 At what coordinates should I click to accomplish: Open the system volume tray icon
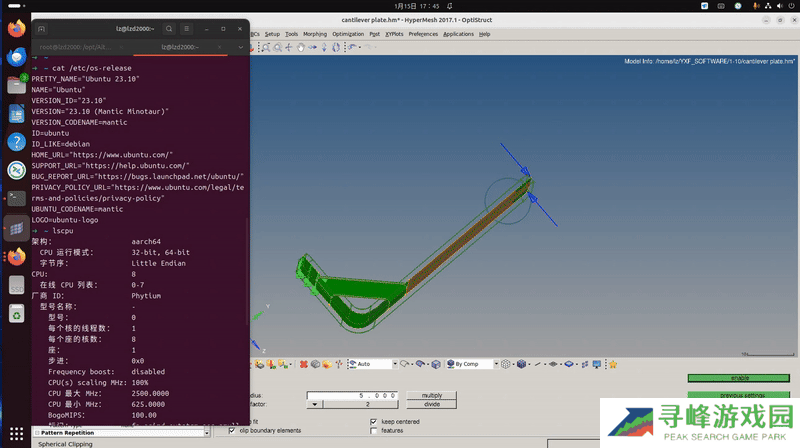tap(780, 6)
